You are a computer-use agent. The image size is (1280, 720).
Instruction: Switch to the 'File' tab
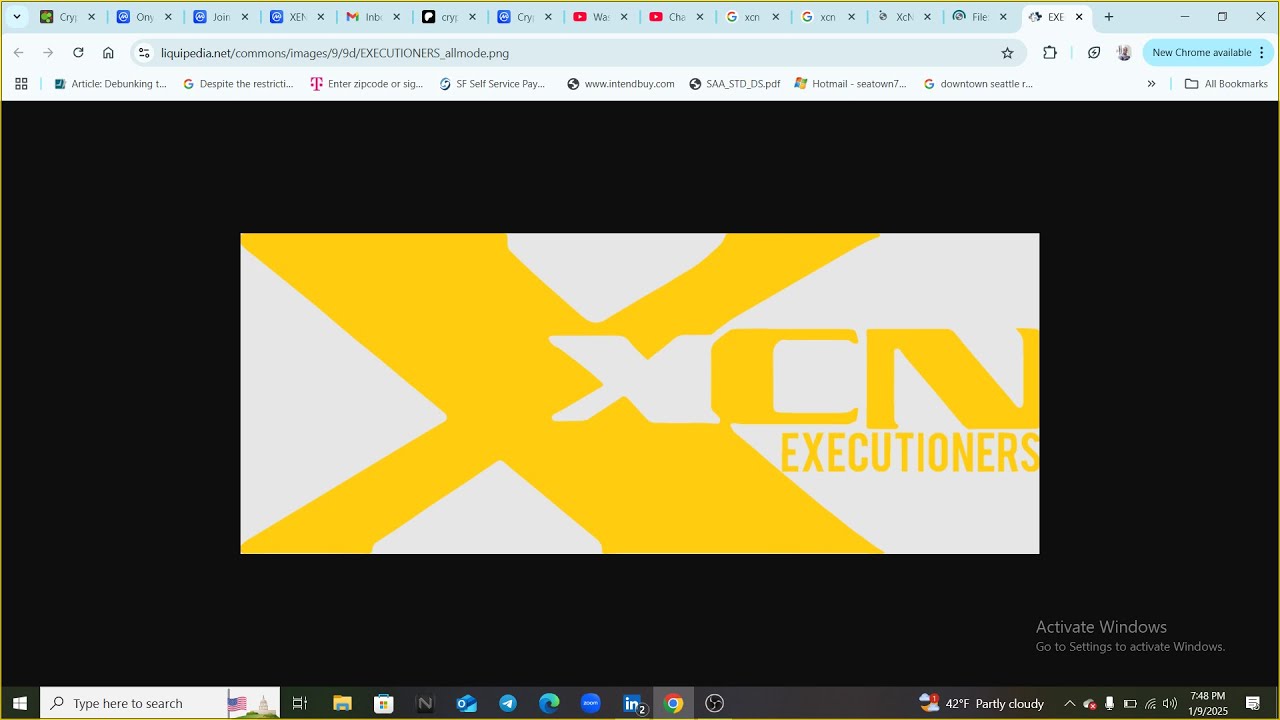tap(980, 17)
